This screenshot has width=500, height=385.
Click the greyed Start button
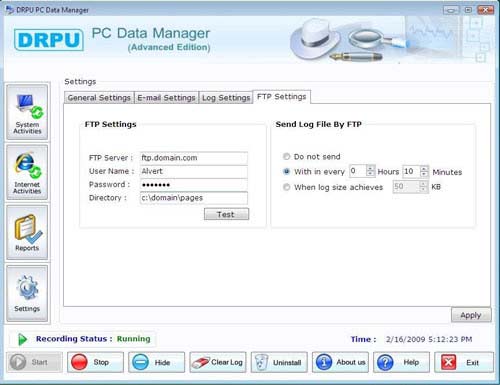pos(34,362)
